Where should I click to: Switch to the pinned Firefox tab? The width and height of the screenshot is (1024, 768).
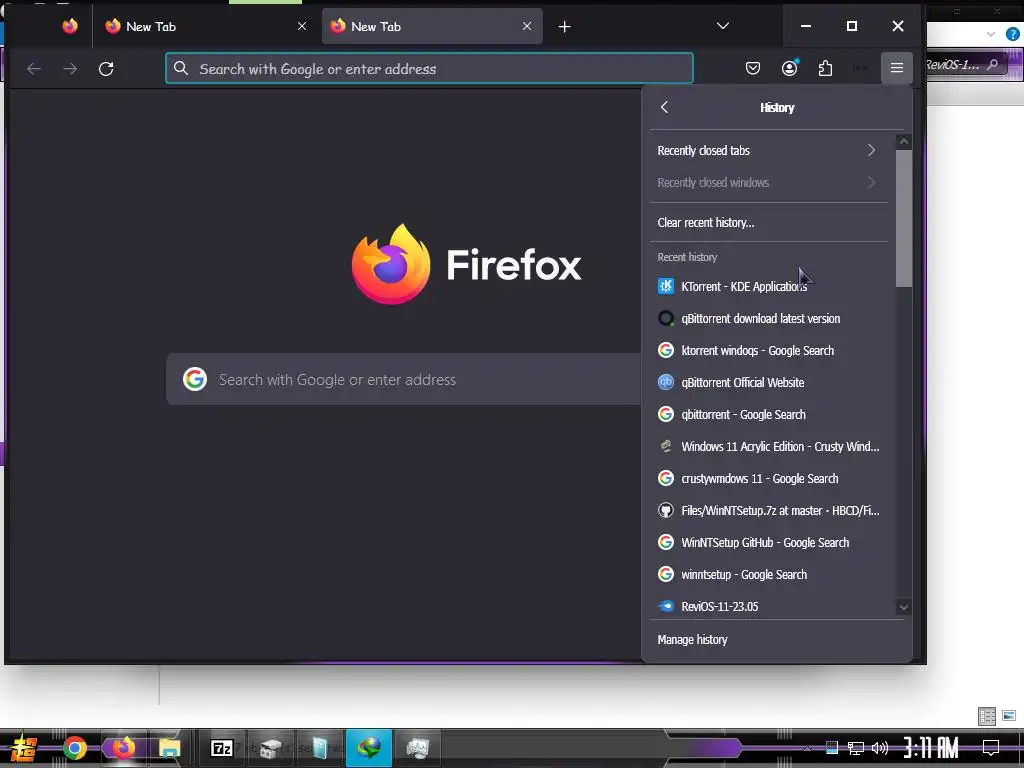(70, 26)
